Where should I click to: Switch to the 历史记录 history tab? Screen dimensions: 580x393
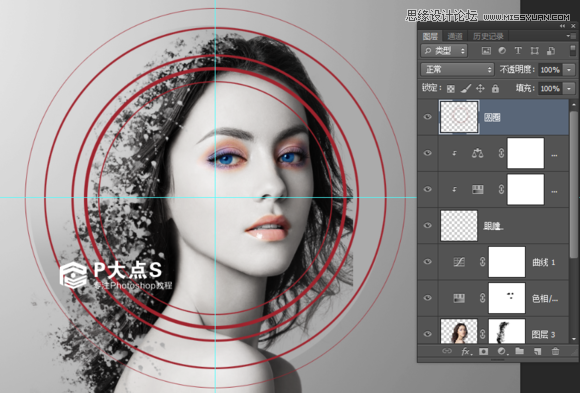pos(488,36)
